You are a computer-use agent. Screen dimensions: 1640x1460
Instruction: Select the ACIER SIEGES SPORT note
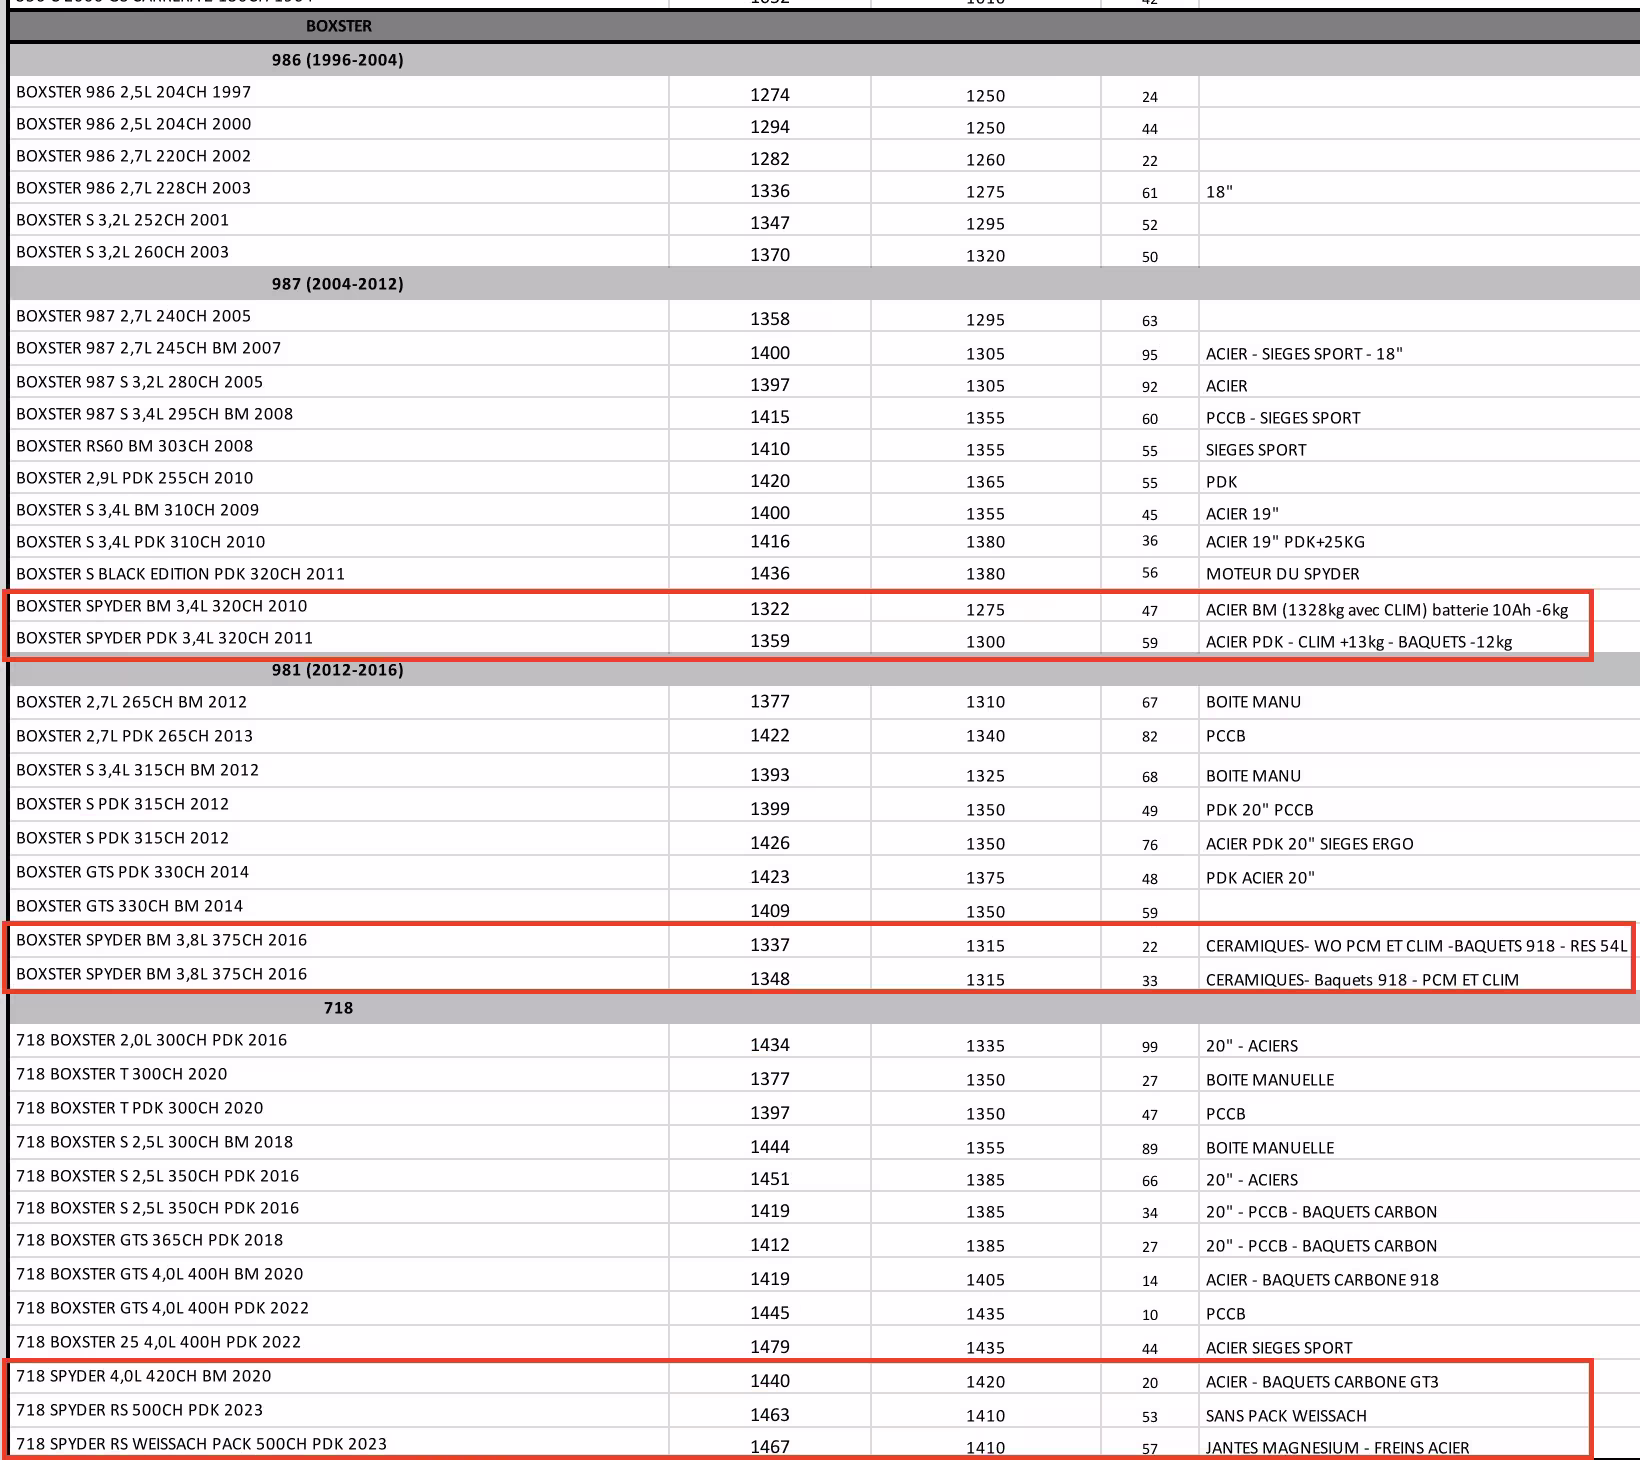[x=1279, y=1348]
